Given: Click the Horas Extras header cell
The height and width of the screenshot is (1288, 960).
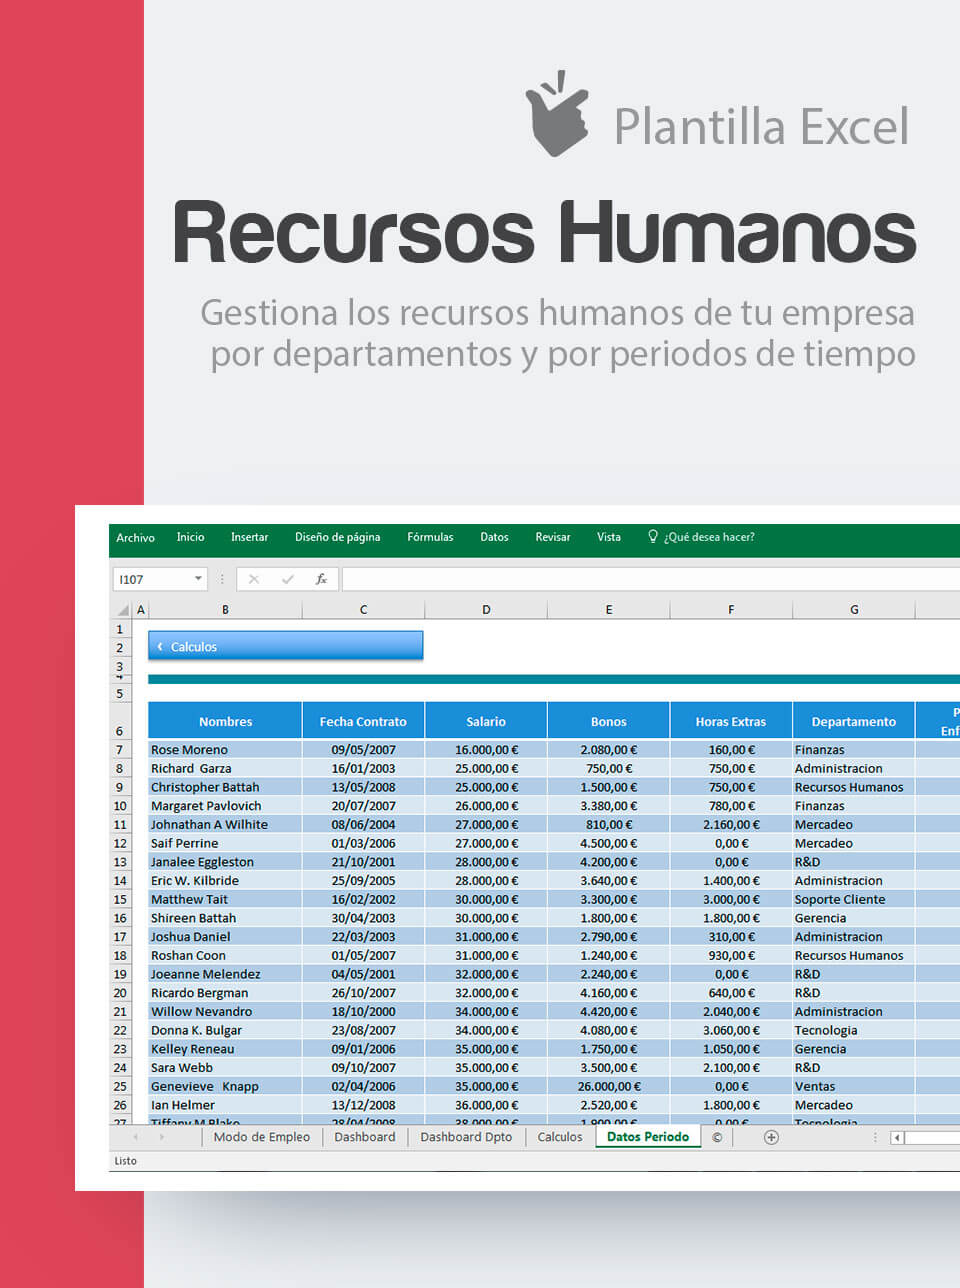Looking at the screenshot, I should coord(731,721).
